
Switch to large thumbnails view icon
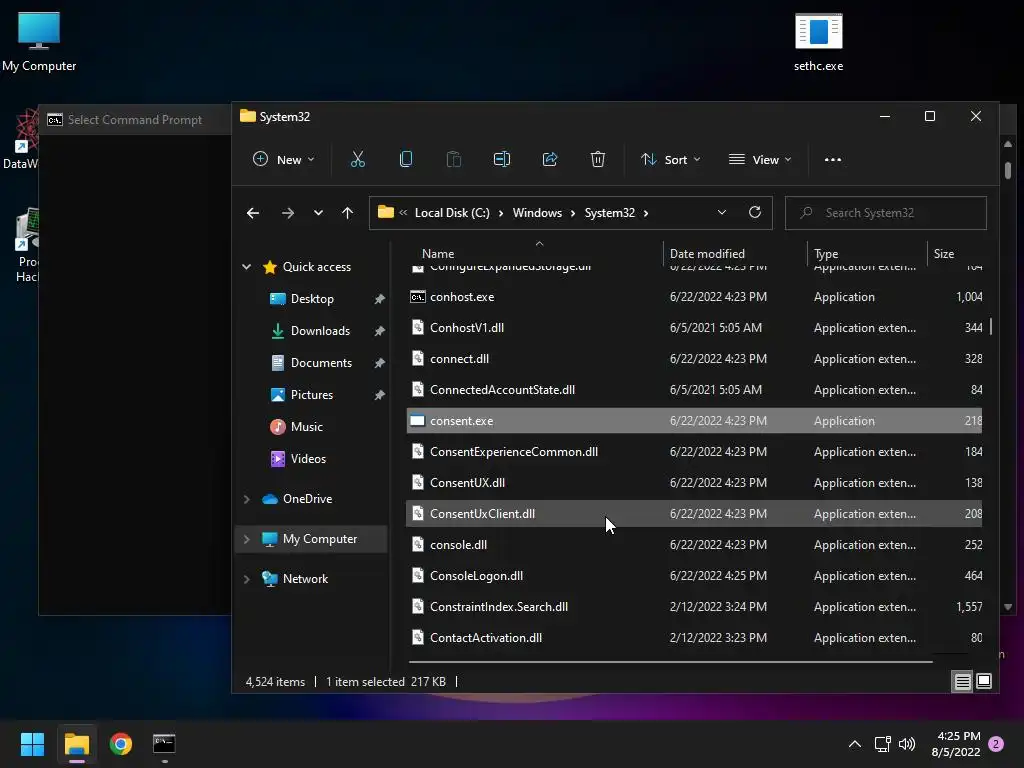coord(984,682)
